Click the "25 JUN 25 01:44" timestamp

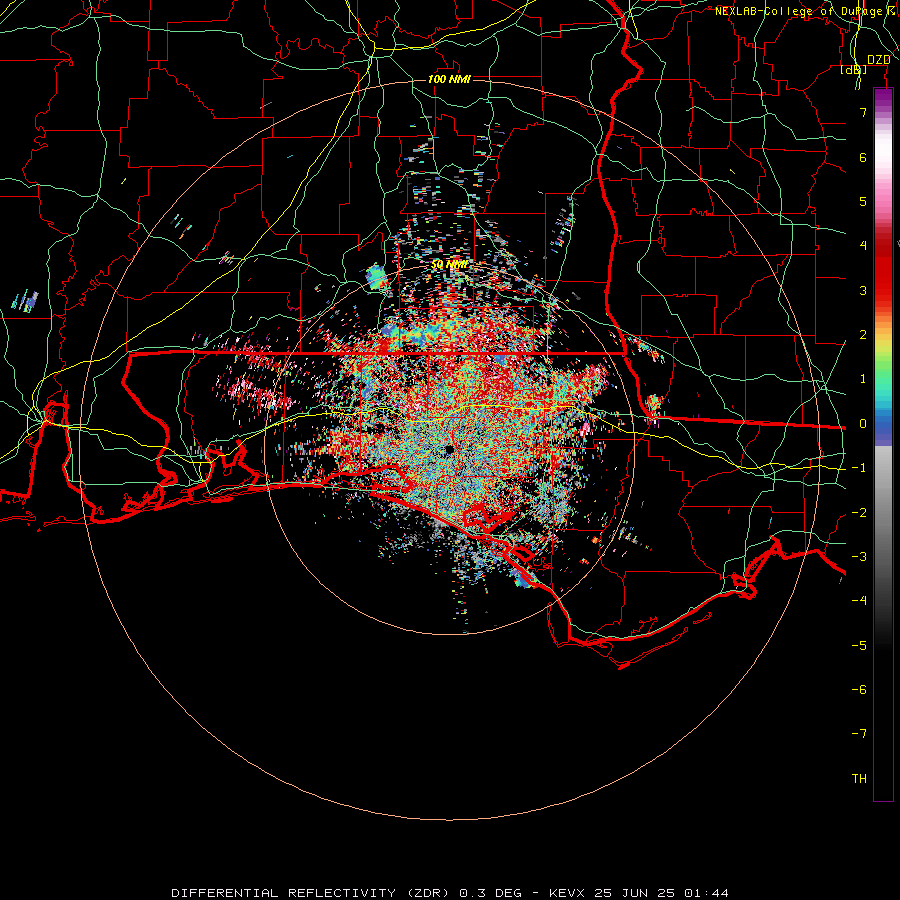click(x=661, y=893)
